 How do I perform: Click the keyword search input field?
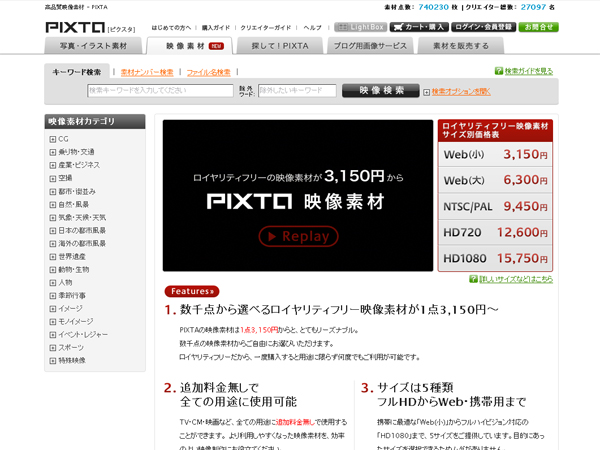(x=160, y=91)
